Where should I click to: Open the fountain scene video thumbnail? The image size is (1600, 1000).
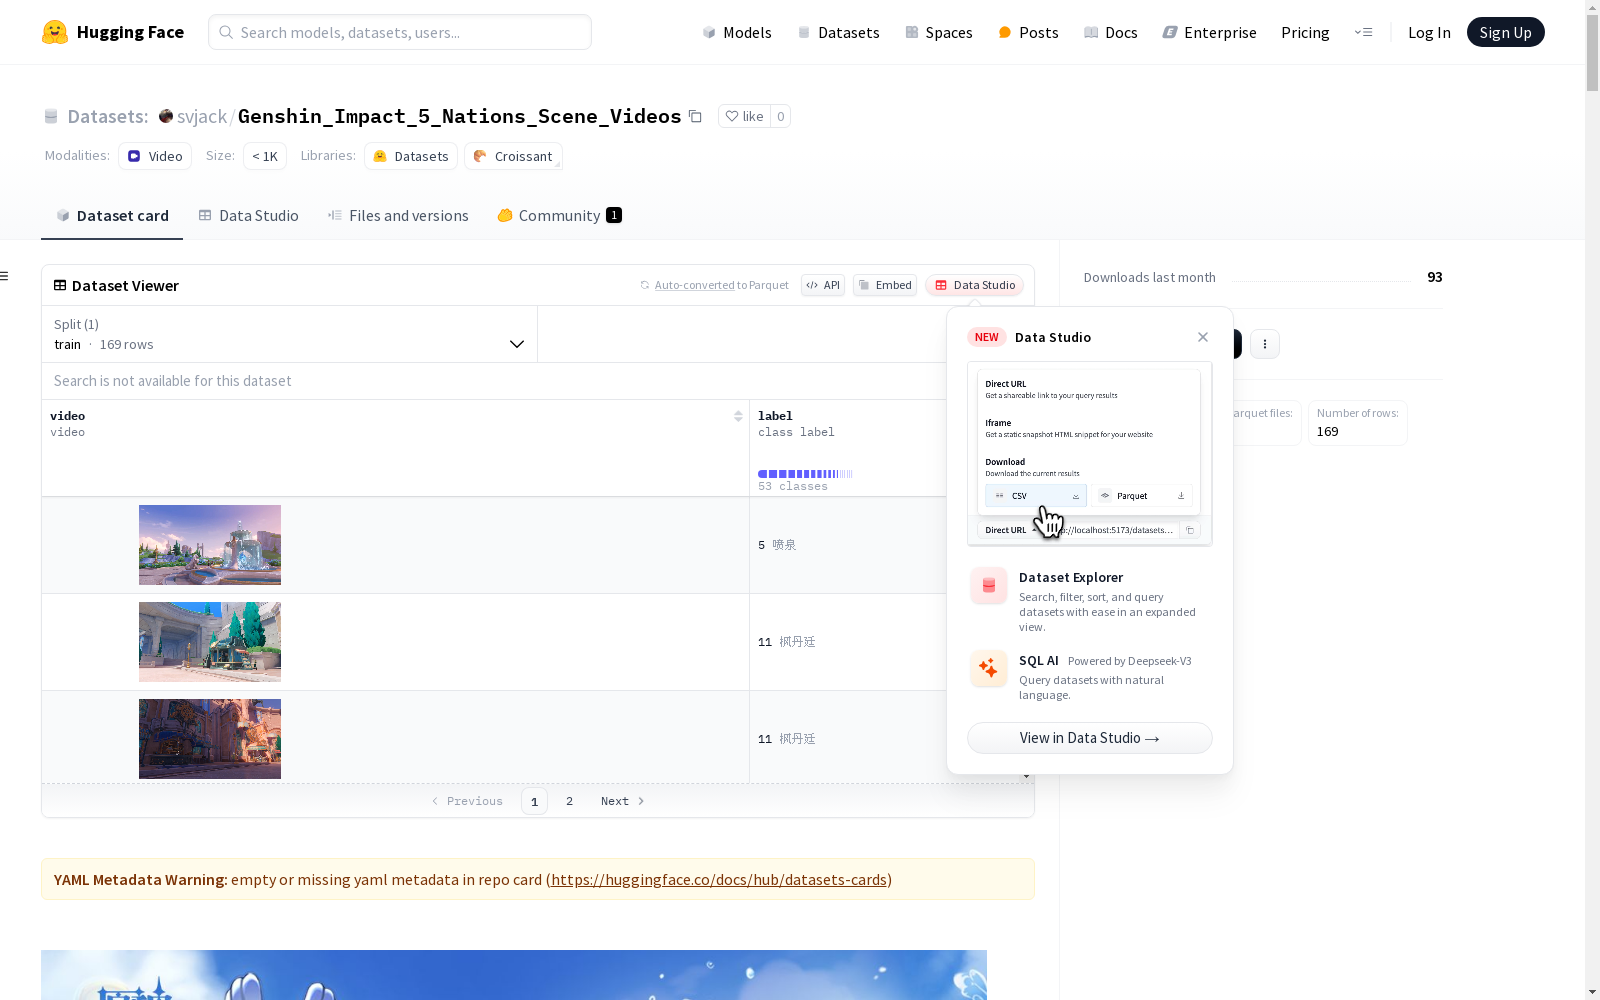pos(210,545)
